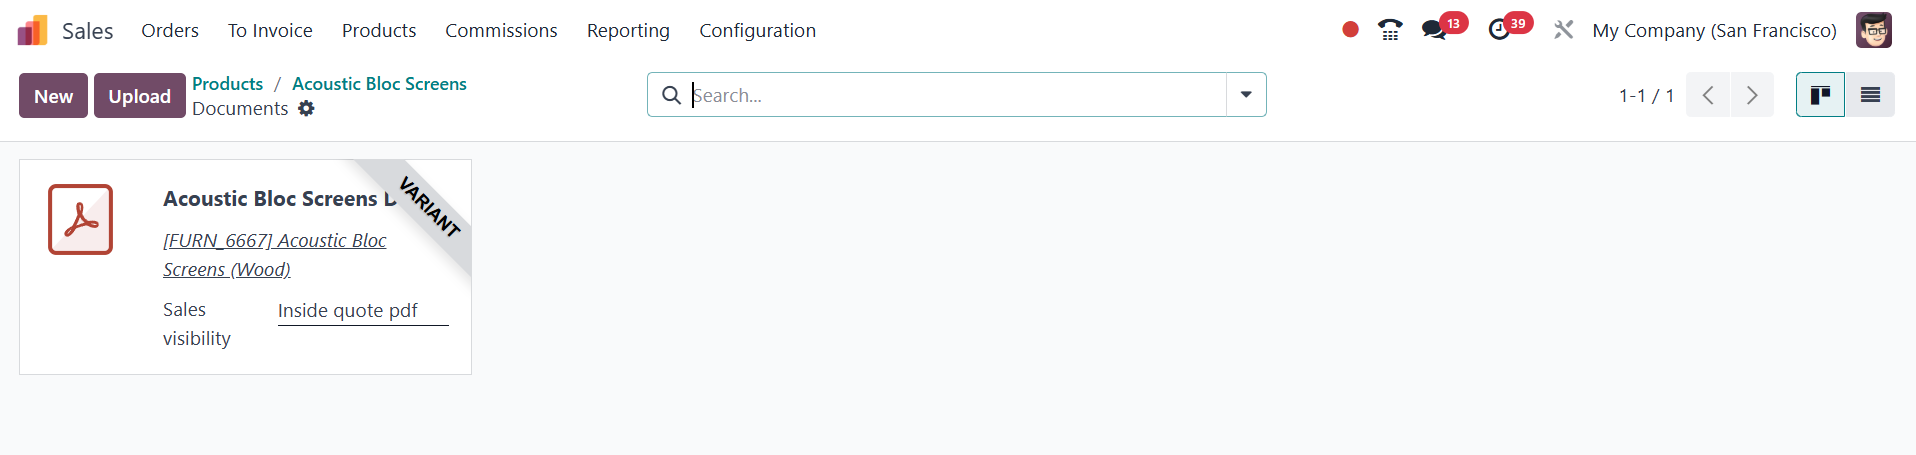
Task: Open the Sales visibility 'Inside quote pdf' dropdown
Action: (x=363, y=311)
